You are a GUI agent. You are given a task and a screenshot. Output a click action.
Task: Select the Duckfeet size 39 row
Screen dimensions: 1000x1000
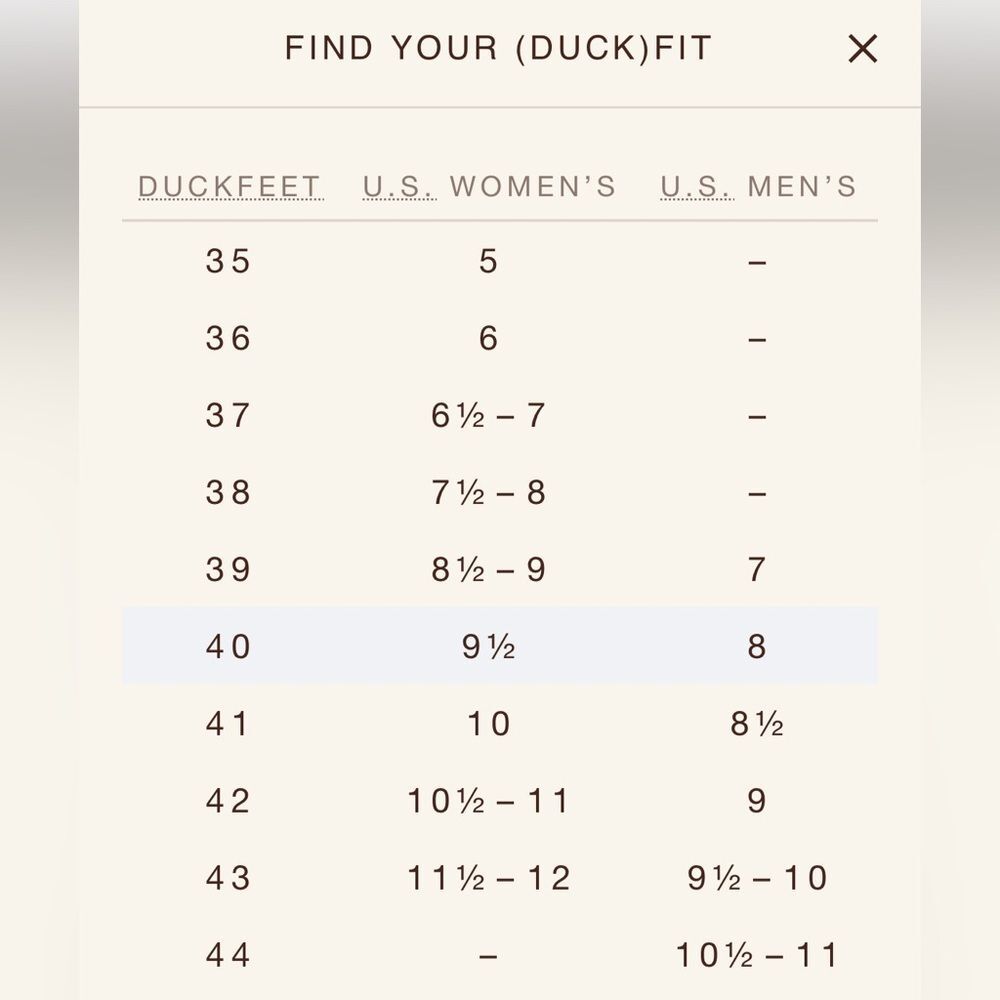(500, 570)
